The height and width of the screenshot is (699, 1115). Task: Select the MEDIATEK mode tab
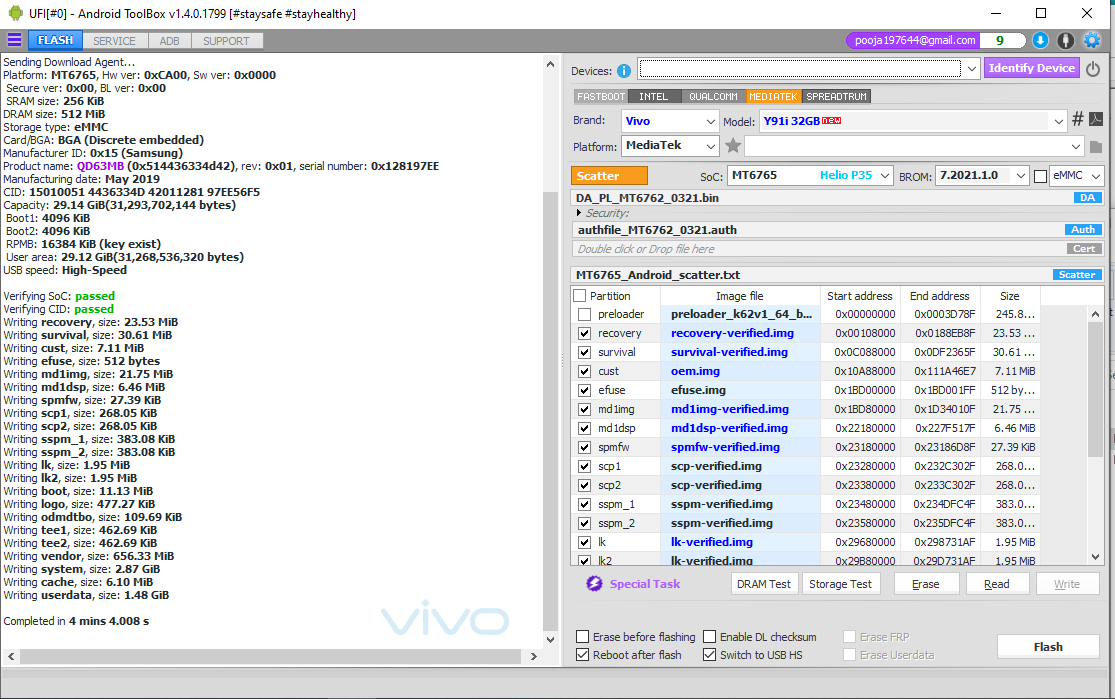tap(773, 97)
